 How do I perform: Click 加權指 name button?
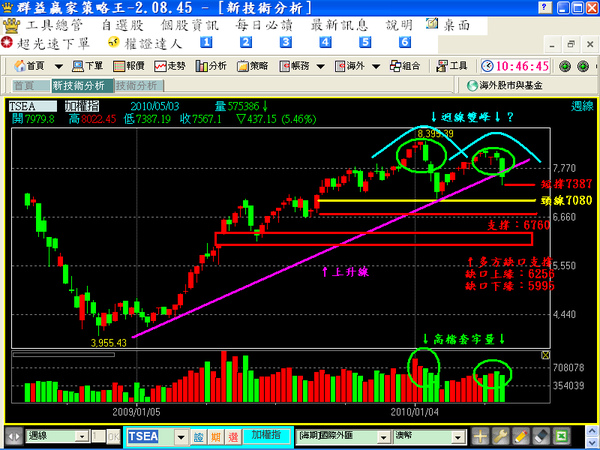click(267, 435)
